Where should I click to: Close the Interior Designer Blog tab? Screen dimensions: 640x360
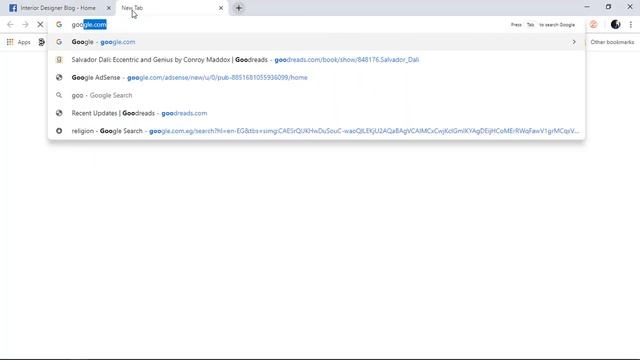coord(109,8)
